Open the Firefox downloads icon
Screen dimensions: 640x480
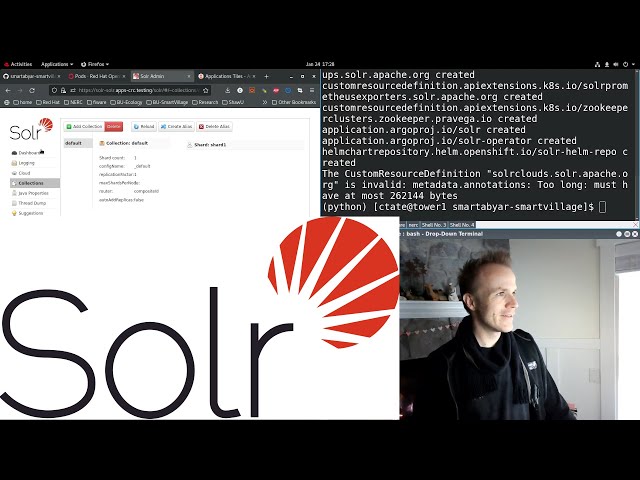pos(228,90)
